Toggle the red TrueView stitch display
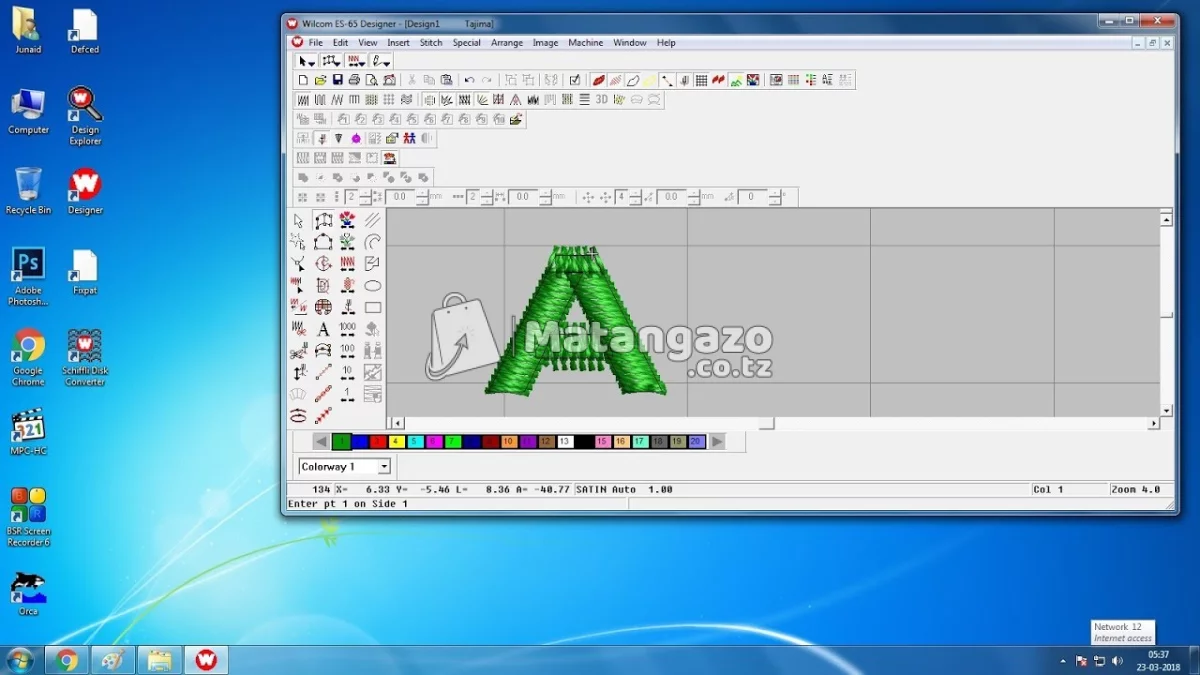 coord(598,80)
